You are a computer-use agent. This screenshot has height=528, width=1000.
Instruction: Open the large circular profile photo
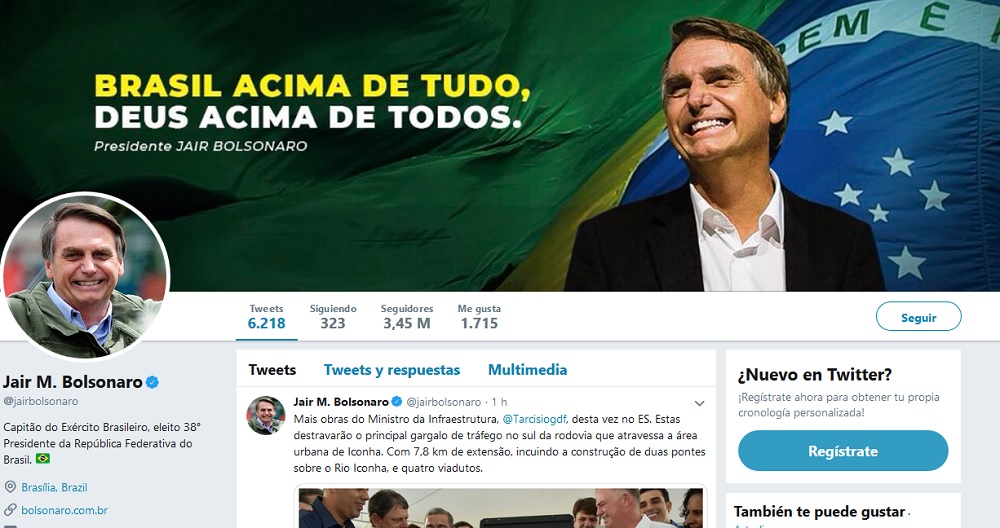pos(85,275)
